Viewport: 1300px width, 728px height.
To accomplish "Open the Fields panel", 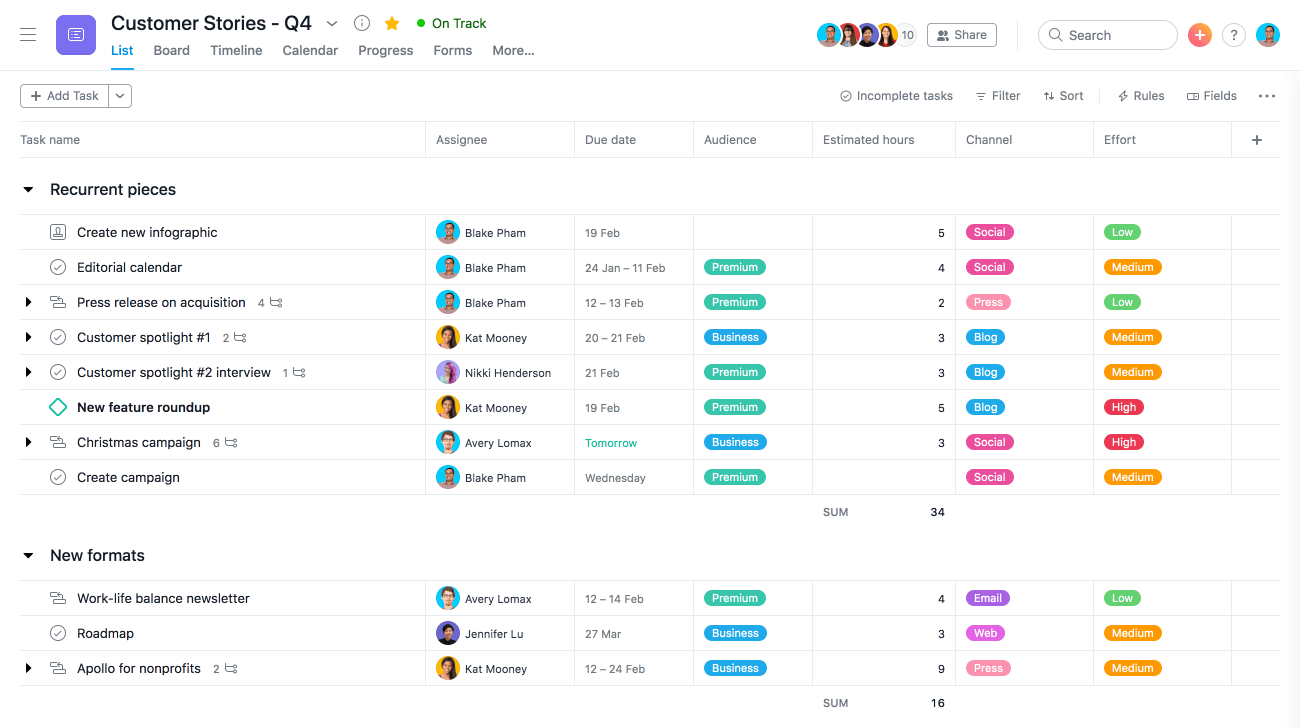I will [x=1212, y=95].
